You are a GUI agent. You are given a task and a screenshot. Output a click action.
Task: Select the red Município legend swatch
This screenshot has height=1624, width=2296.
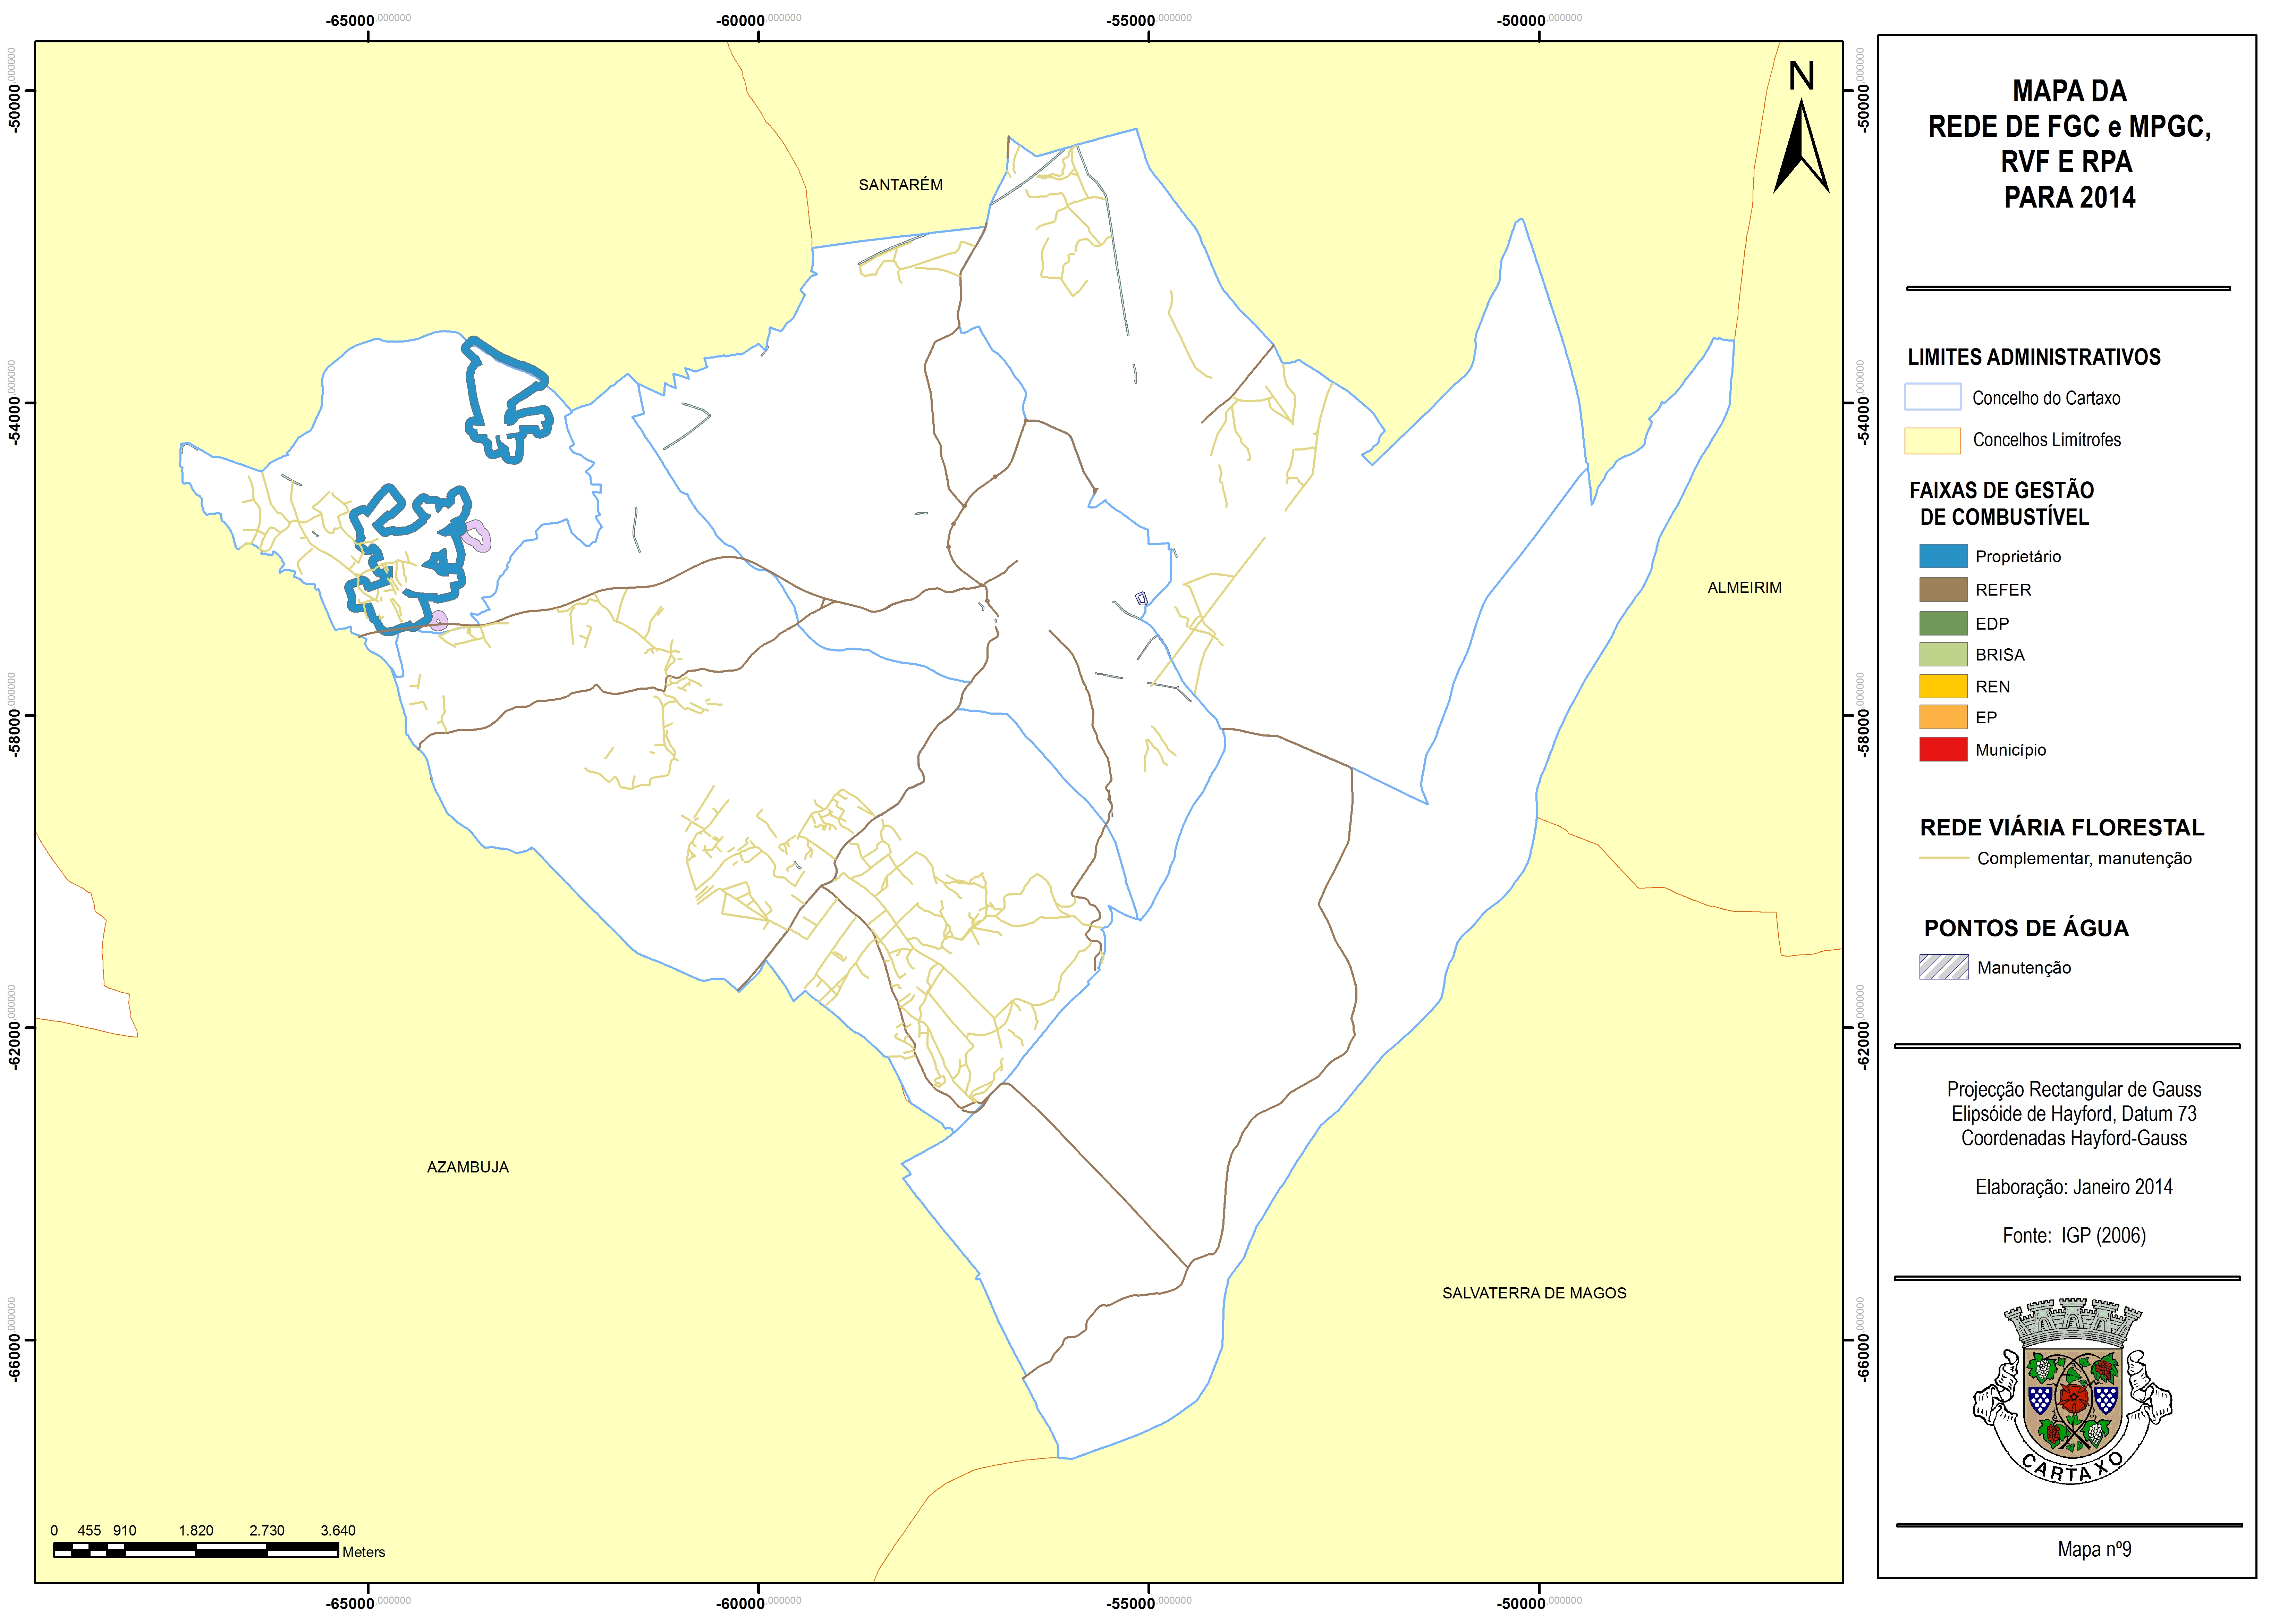pos(1943,749)
